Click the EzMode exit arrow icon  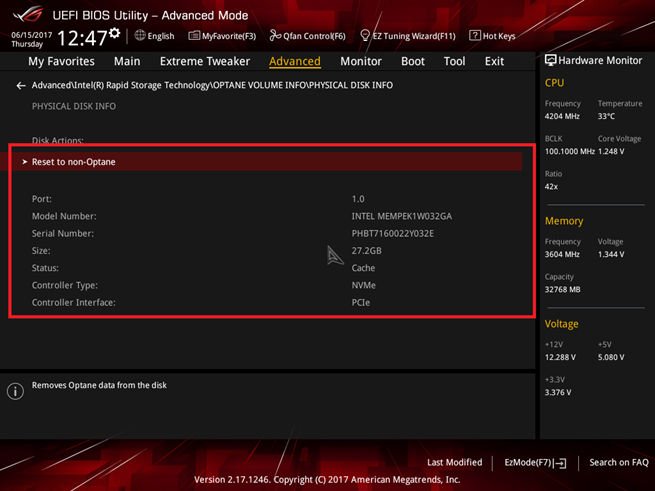[x=561, y=463]
